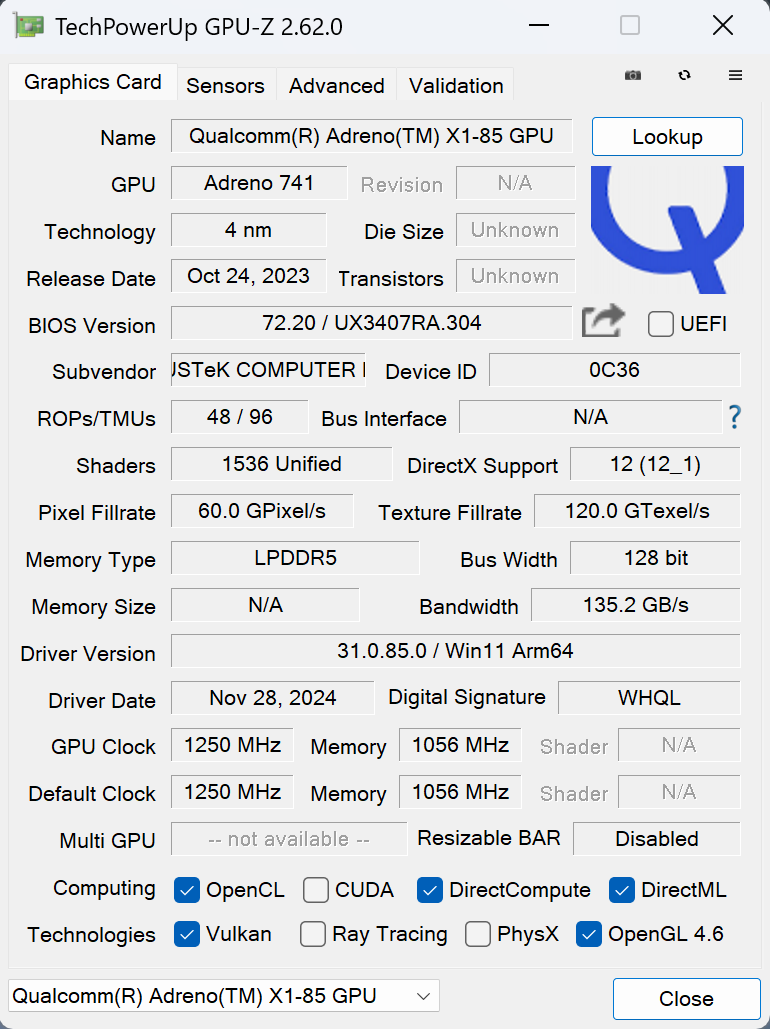Click the Driver Version field 31.0.85.0
The width and height of the screenshot is (770, 1029).
tap(456, 651)
